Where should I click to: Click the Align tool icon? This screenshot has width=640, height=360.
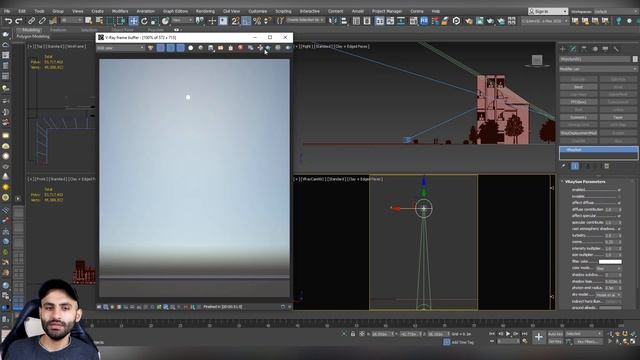coord(344,21)
